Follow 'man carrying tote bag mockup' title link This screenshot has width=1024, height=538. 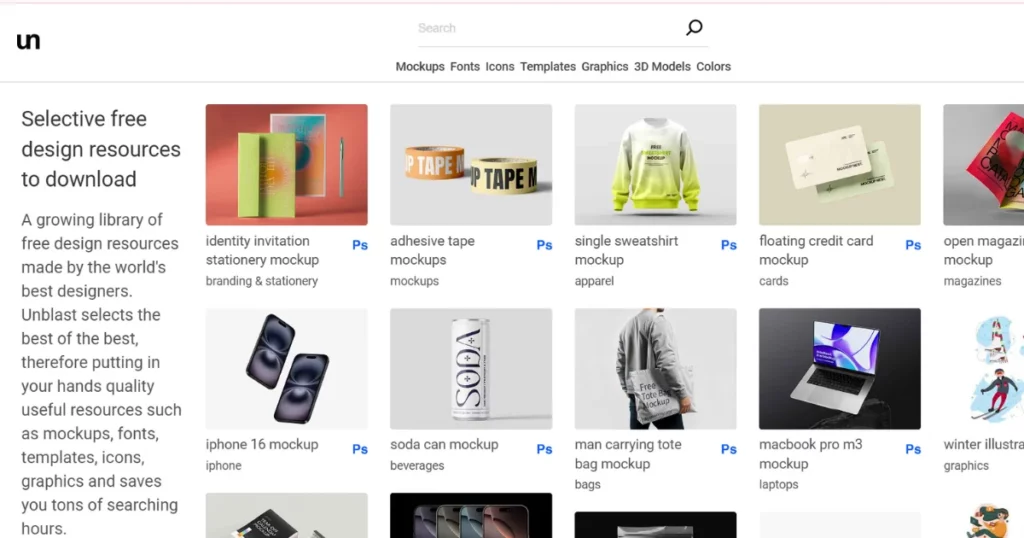click(x=628, y=454)
